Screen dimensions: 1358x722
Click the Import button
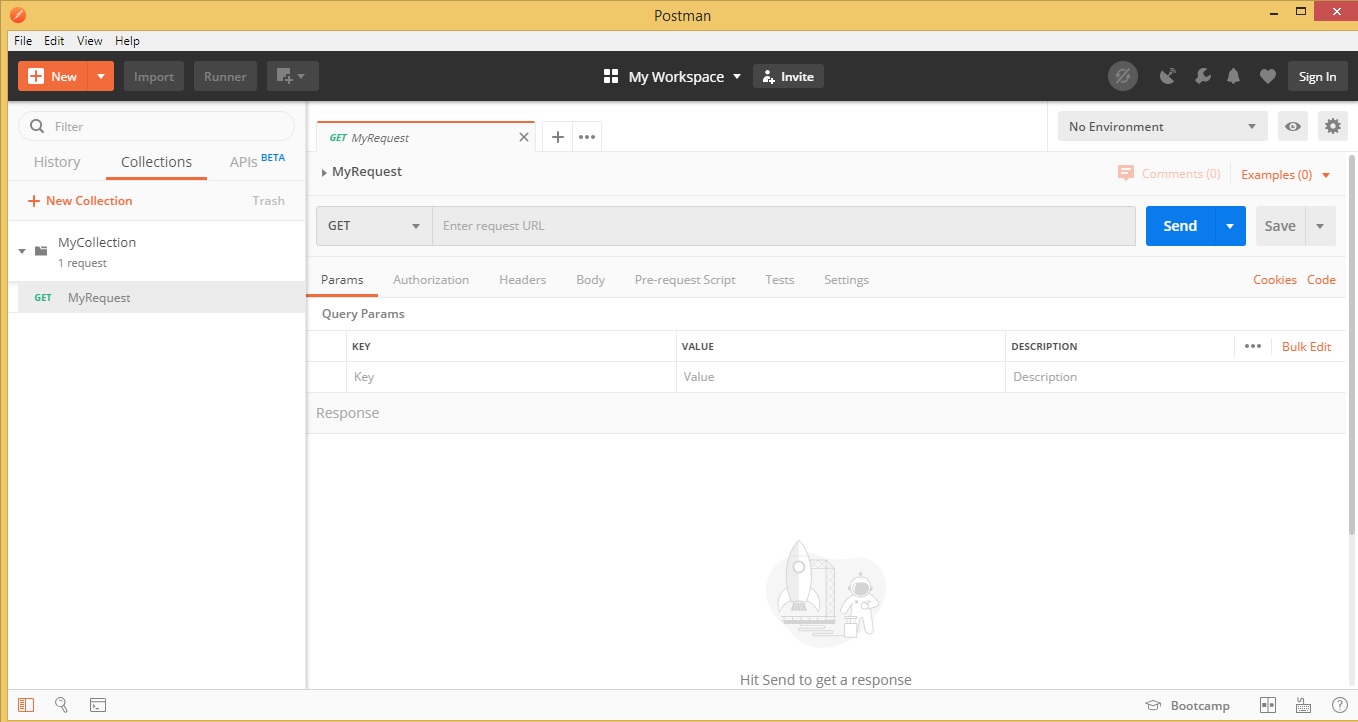coord(154,76)
